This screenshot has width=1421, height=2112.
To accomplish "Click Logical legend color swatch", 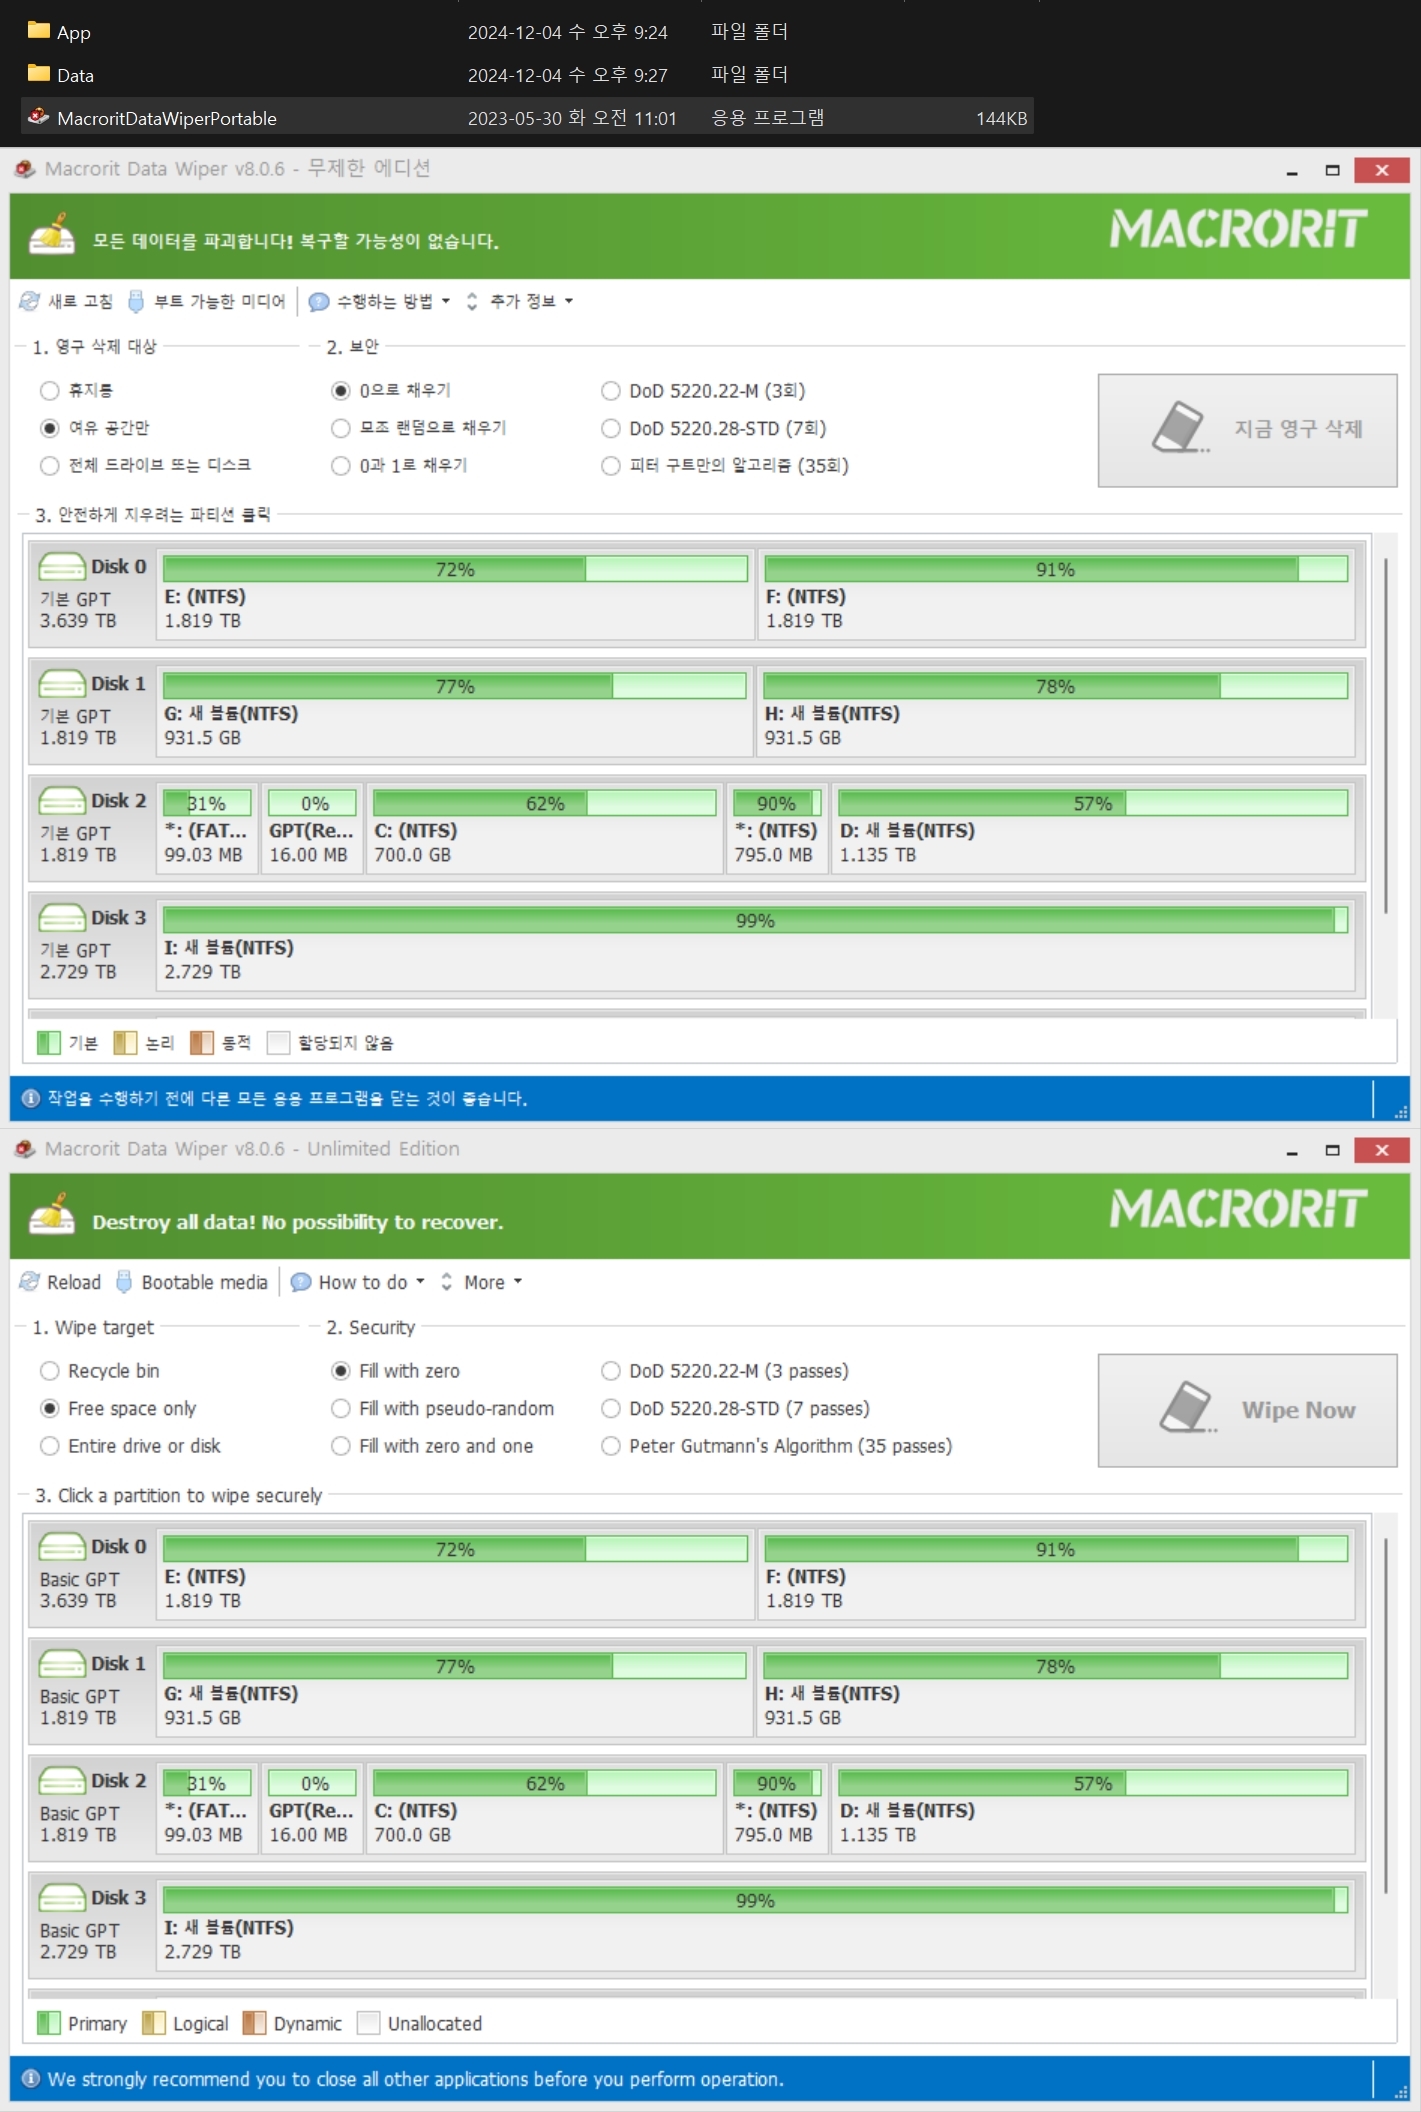I will 153,2023.
